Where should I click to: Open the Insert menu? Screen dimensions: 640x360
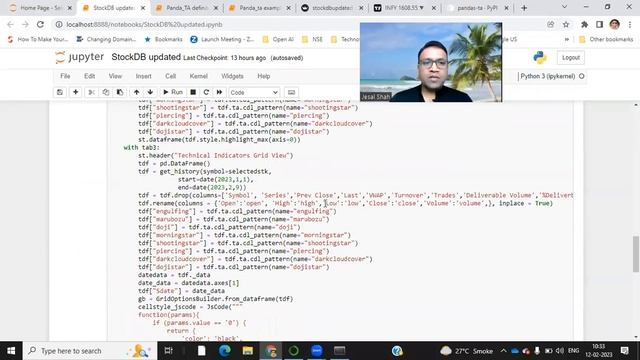143,76
